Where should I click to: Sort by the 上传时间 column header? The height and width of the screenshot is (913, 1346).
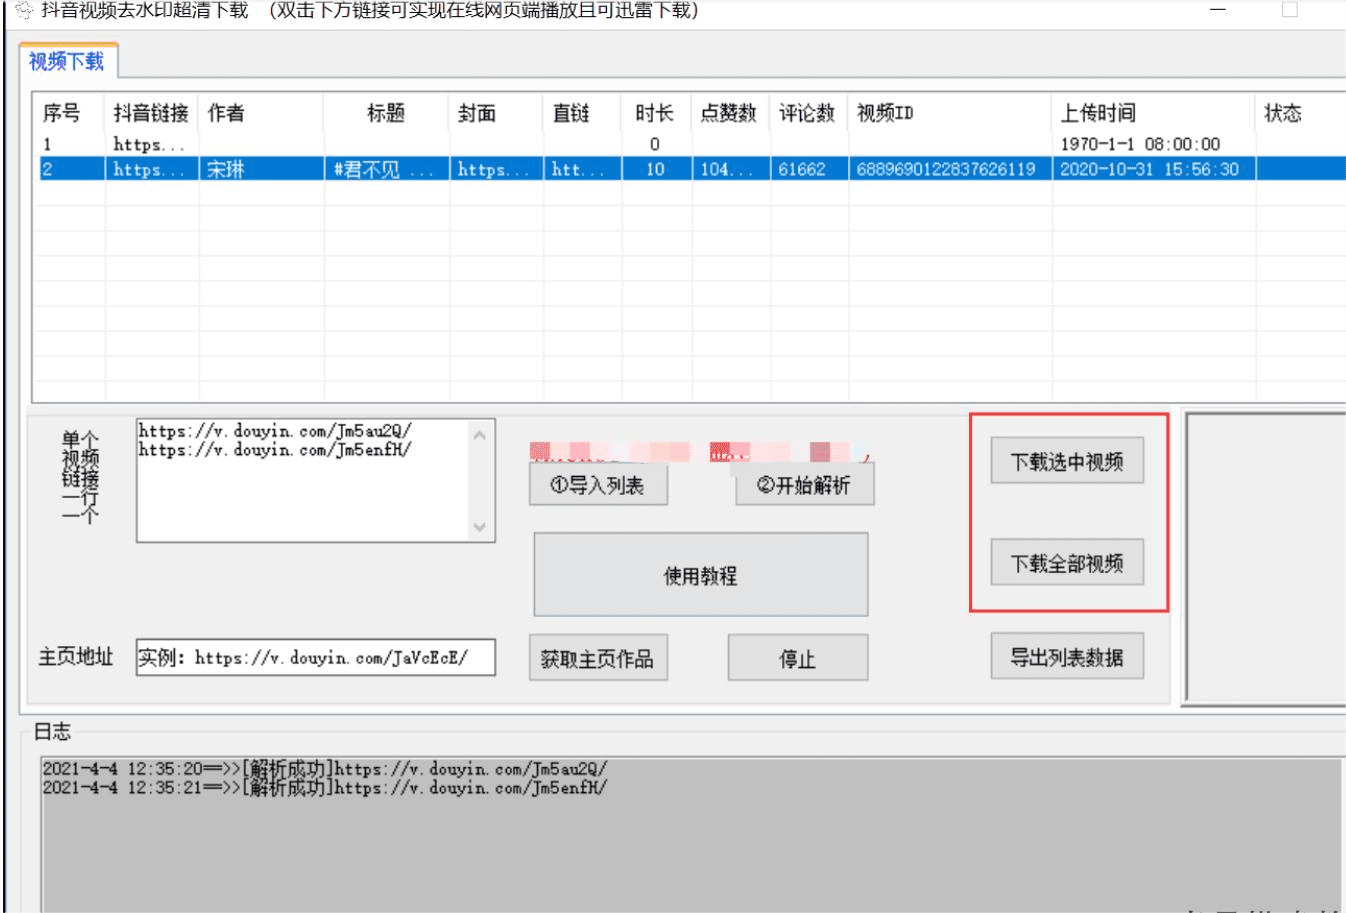(1098, 113)
